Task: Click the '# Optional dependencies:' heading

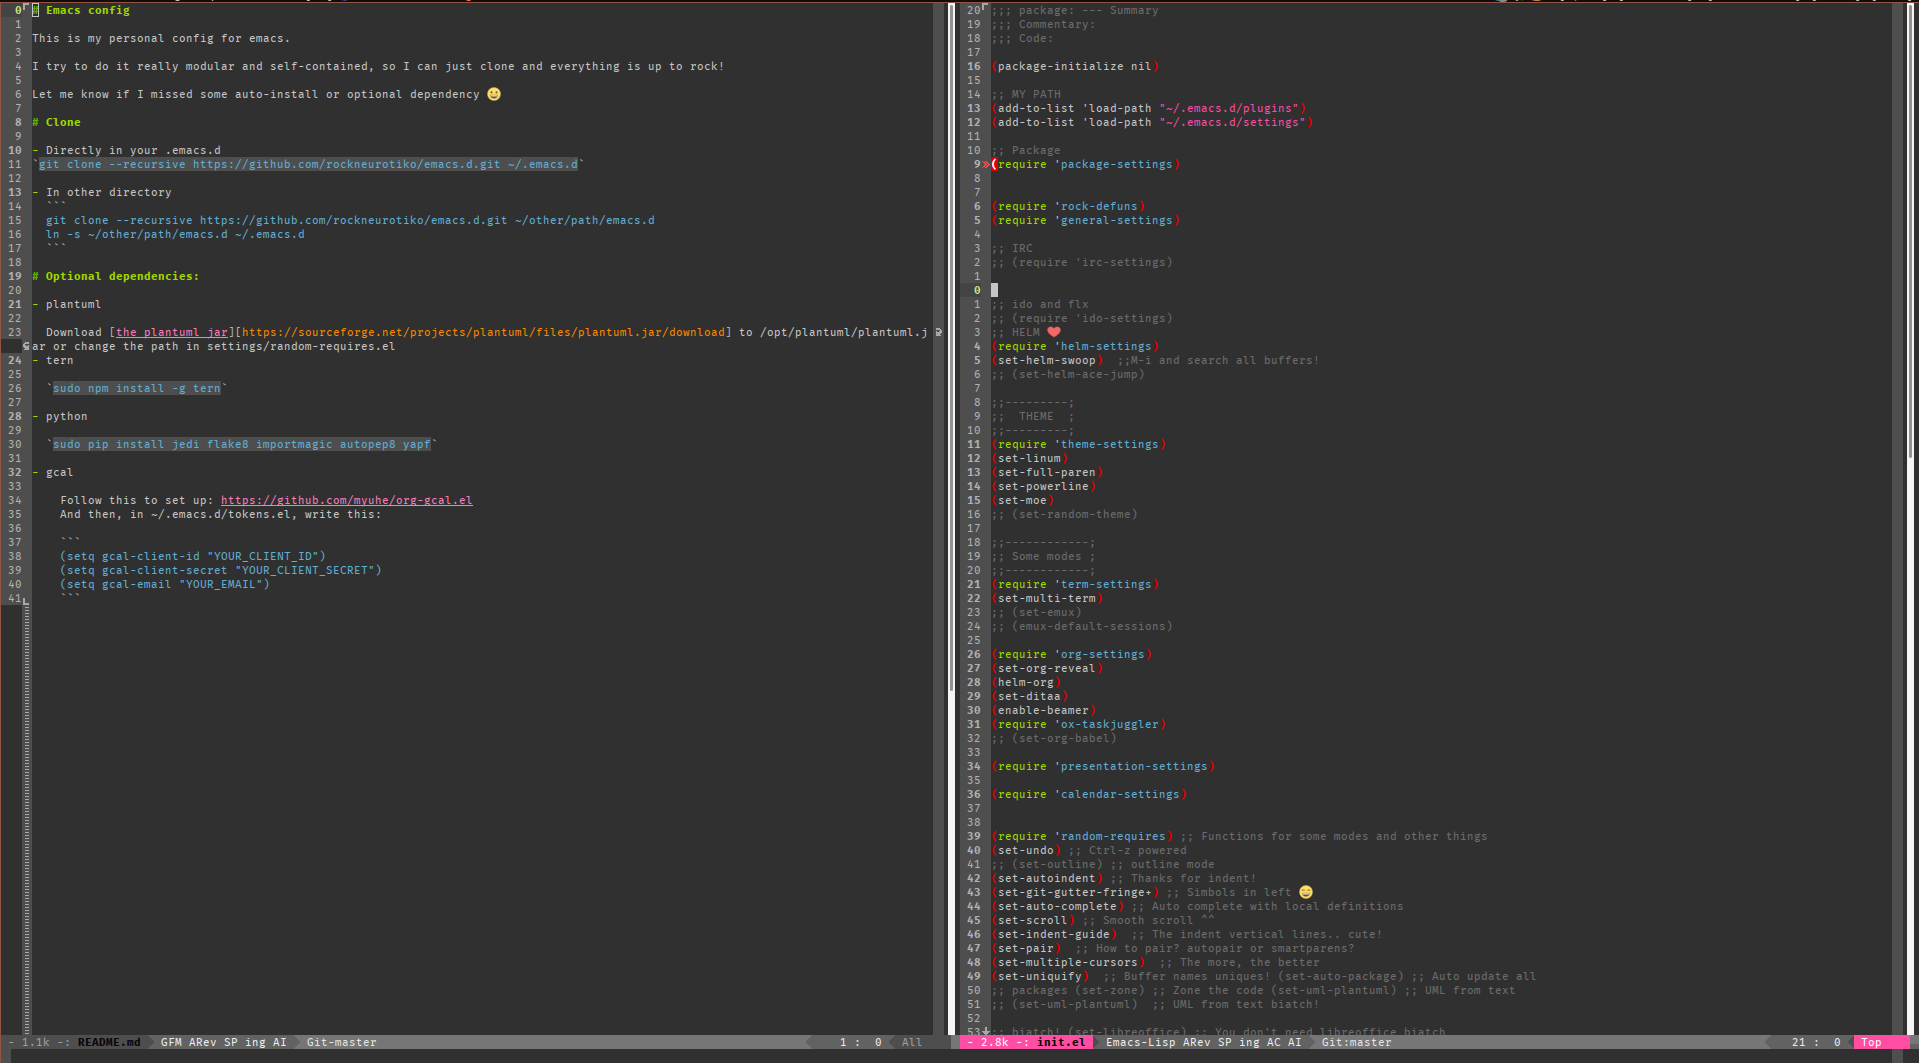Action: pos(115,276)
